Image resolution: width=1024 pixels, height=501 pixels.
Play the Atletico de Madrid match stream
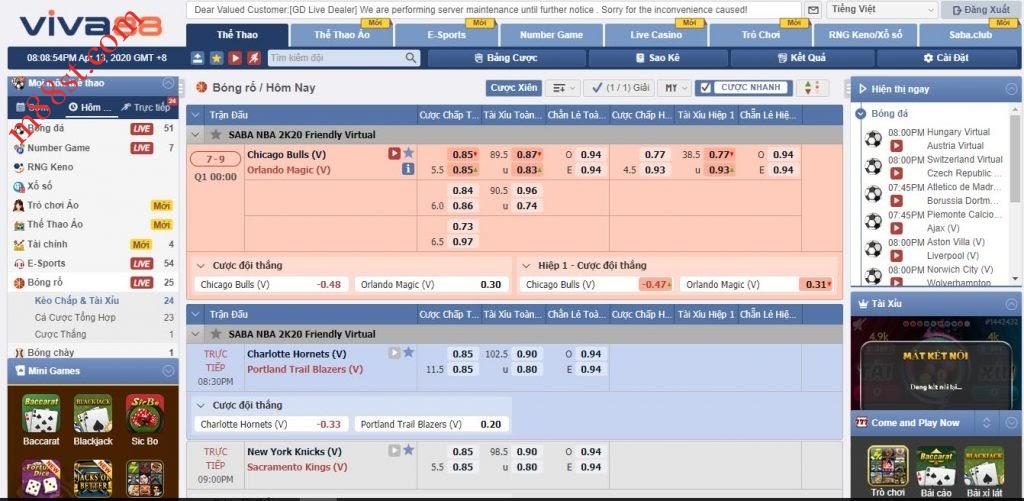coord(896,201)
